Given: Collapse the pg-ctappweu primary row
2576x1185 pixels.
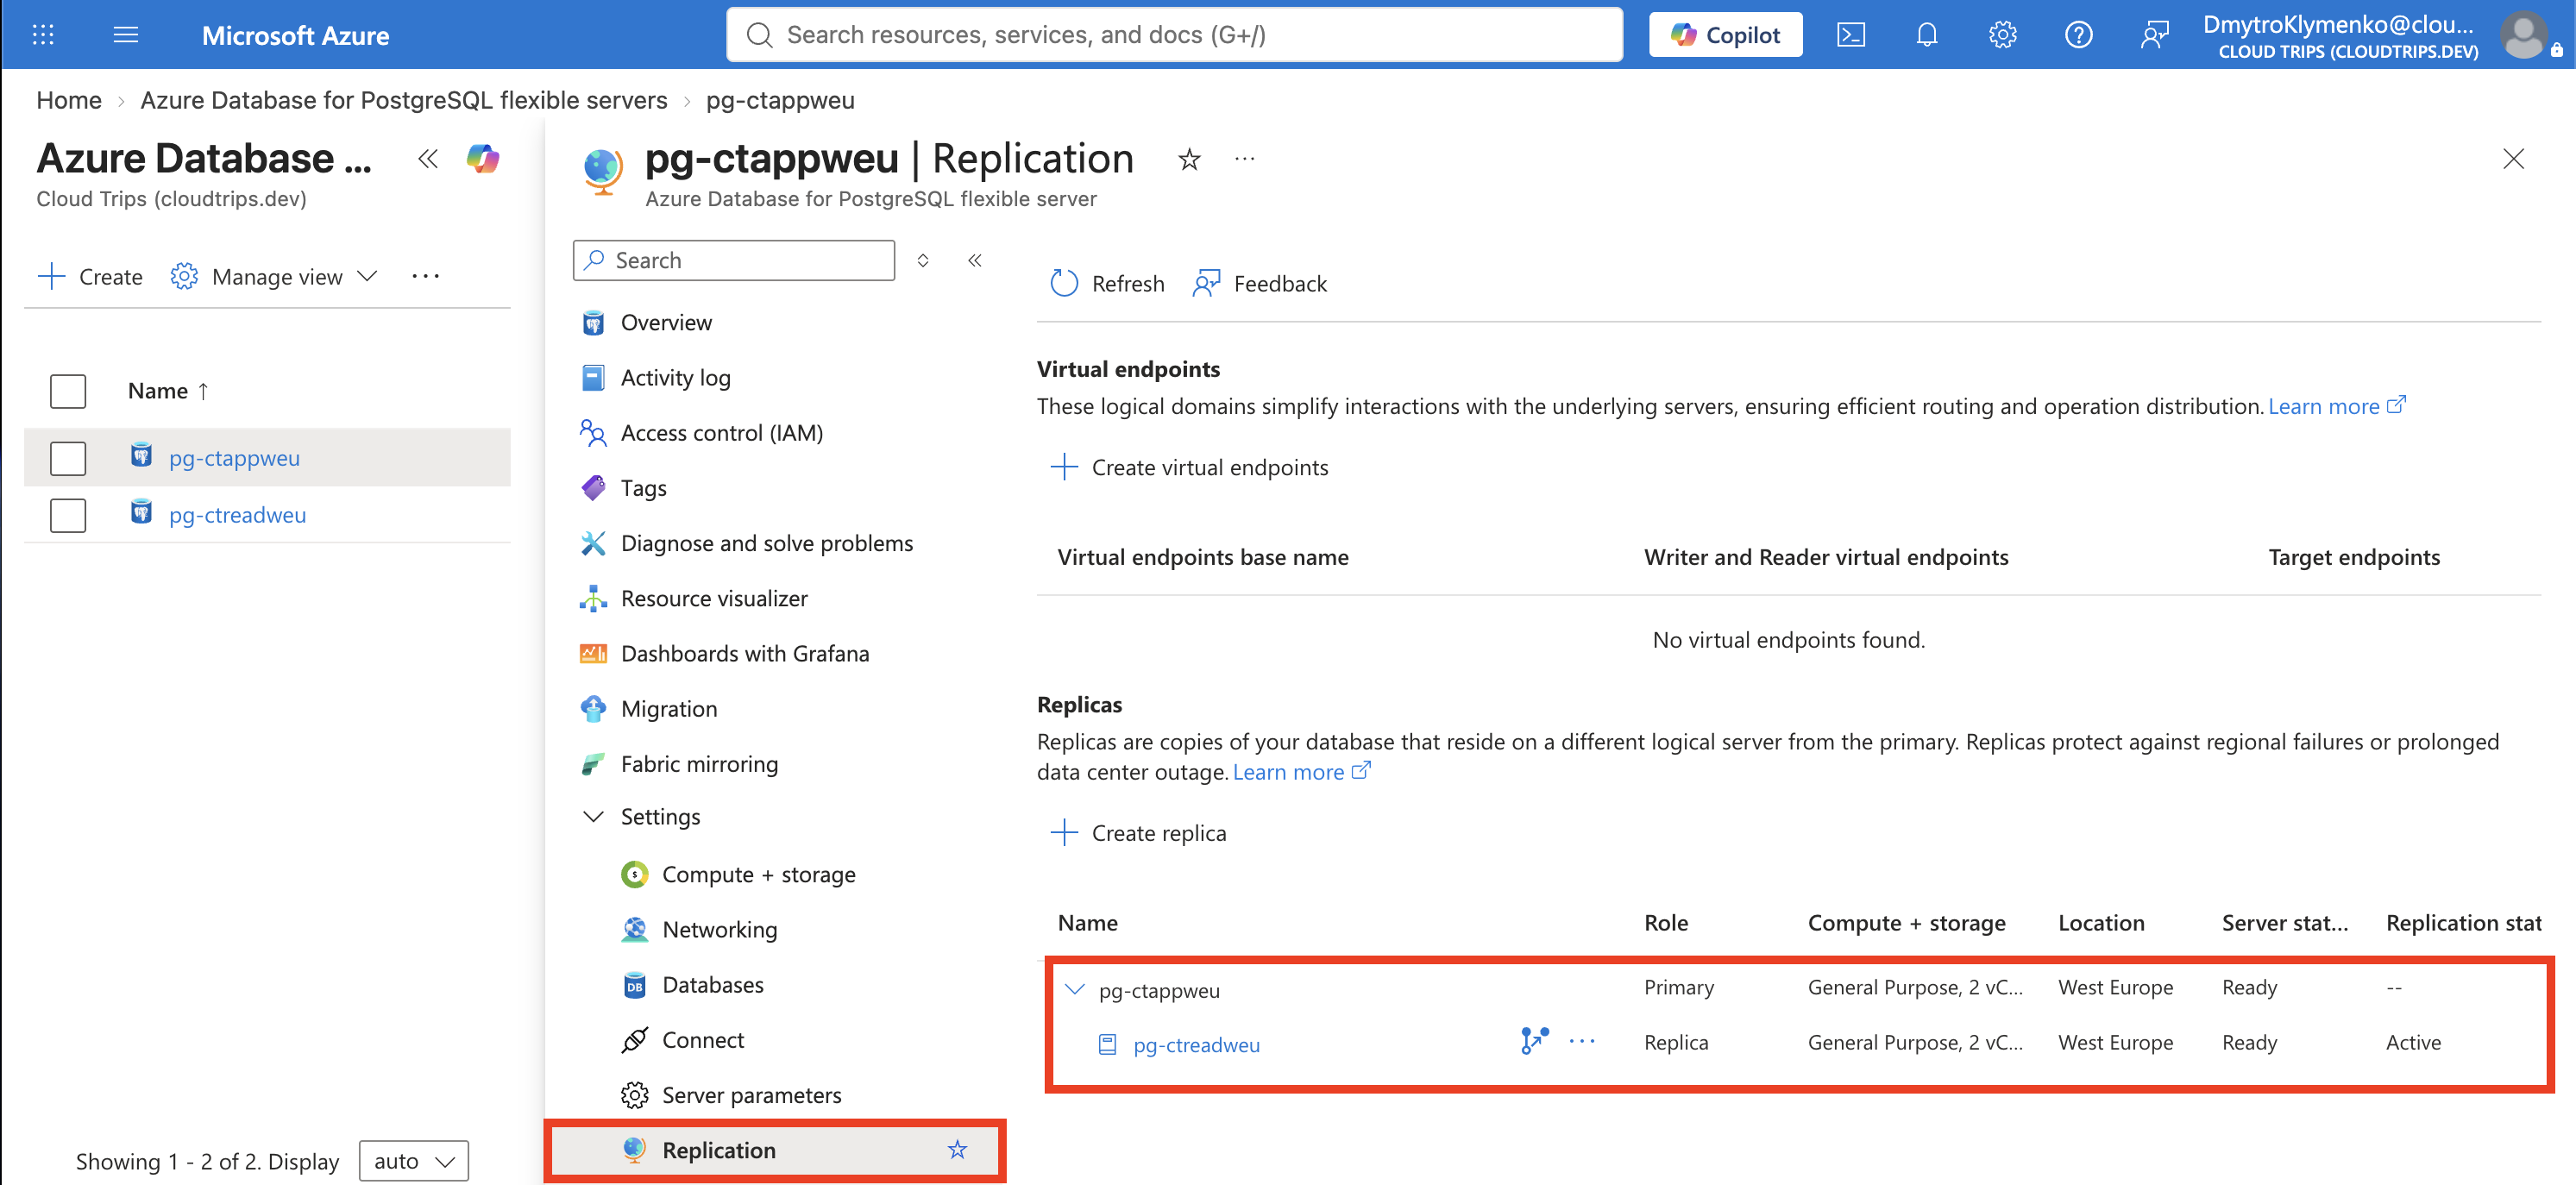Looking at the screenshot, I should click(1075, 990).
